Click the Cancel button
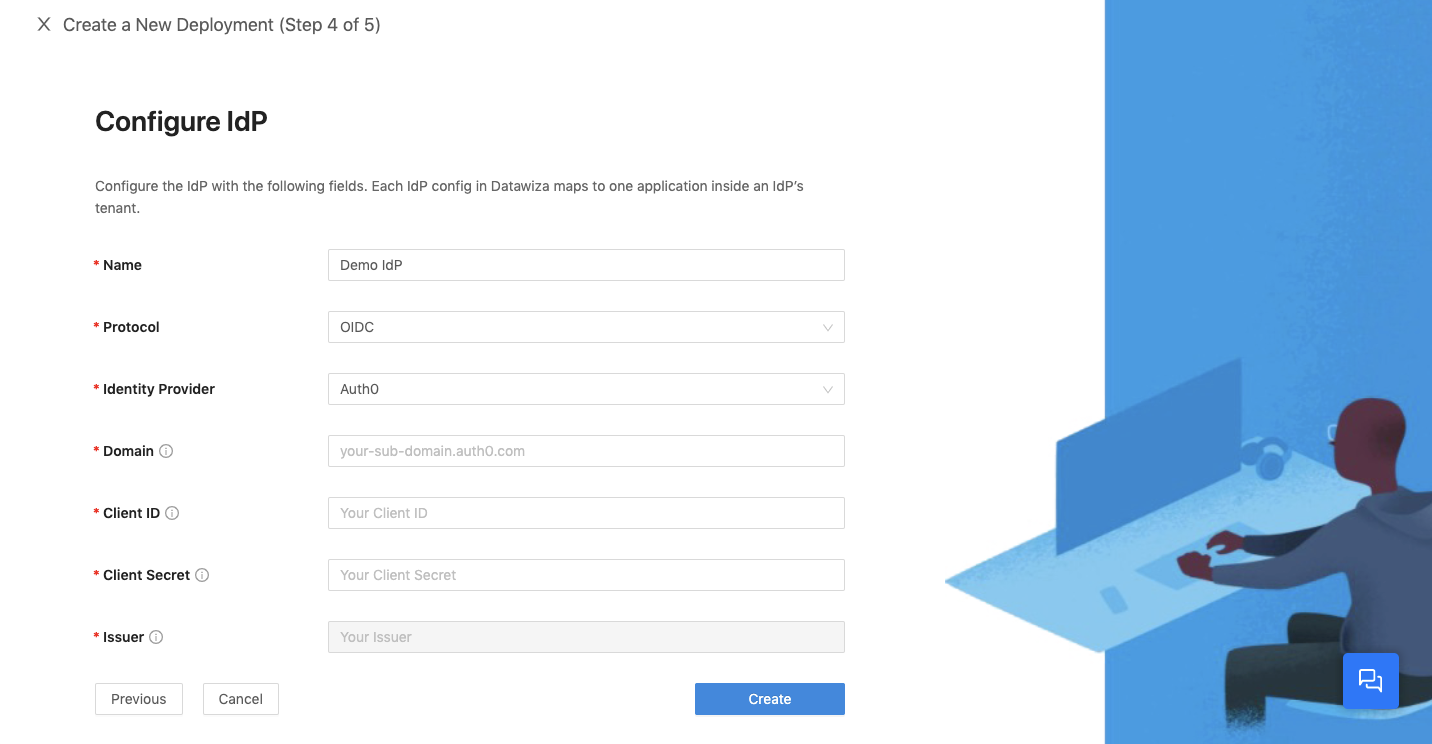Image resolution: width=1432 pixels, height=744 pixels. [241, 699]
